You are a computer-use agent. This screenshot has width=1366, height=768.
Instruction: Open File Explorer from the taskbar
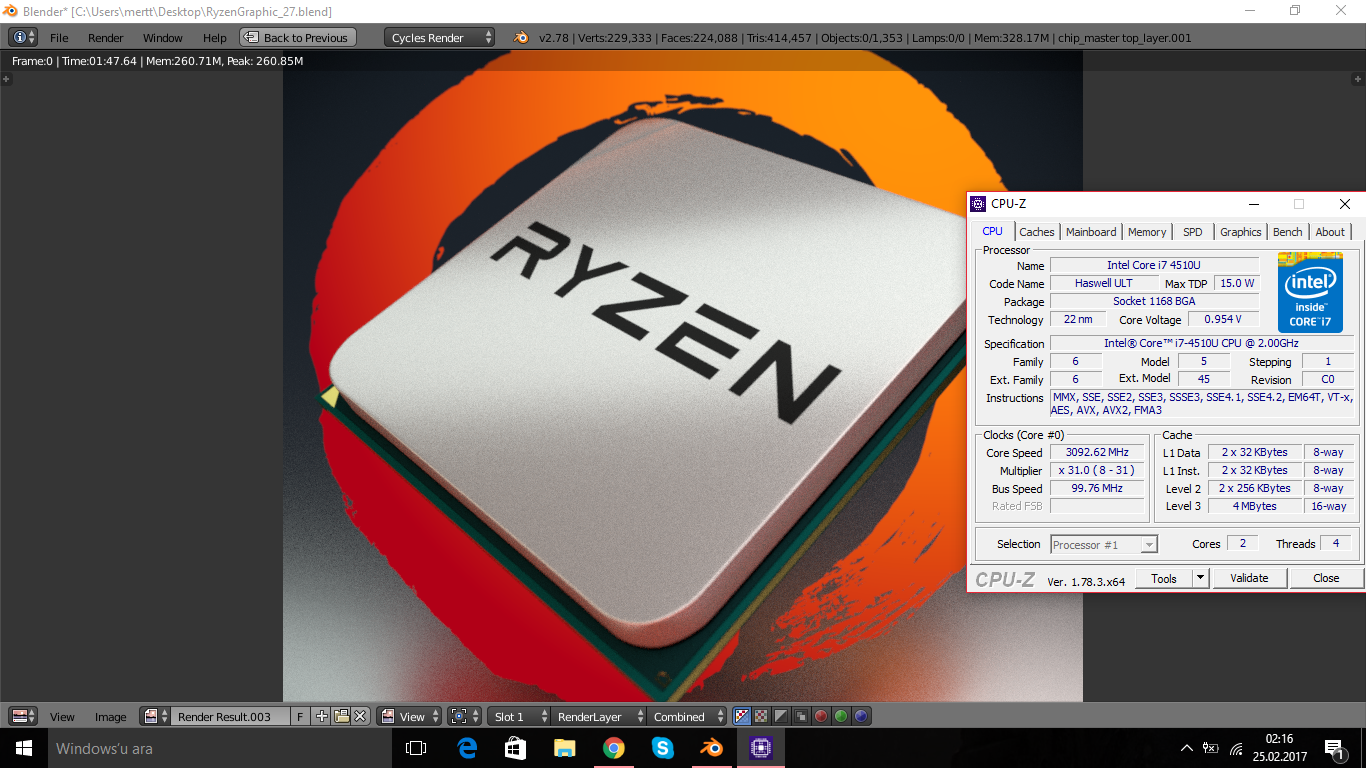(565, 748)
